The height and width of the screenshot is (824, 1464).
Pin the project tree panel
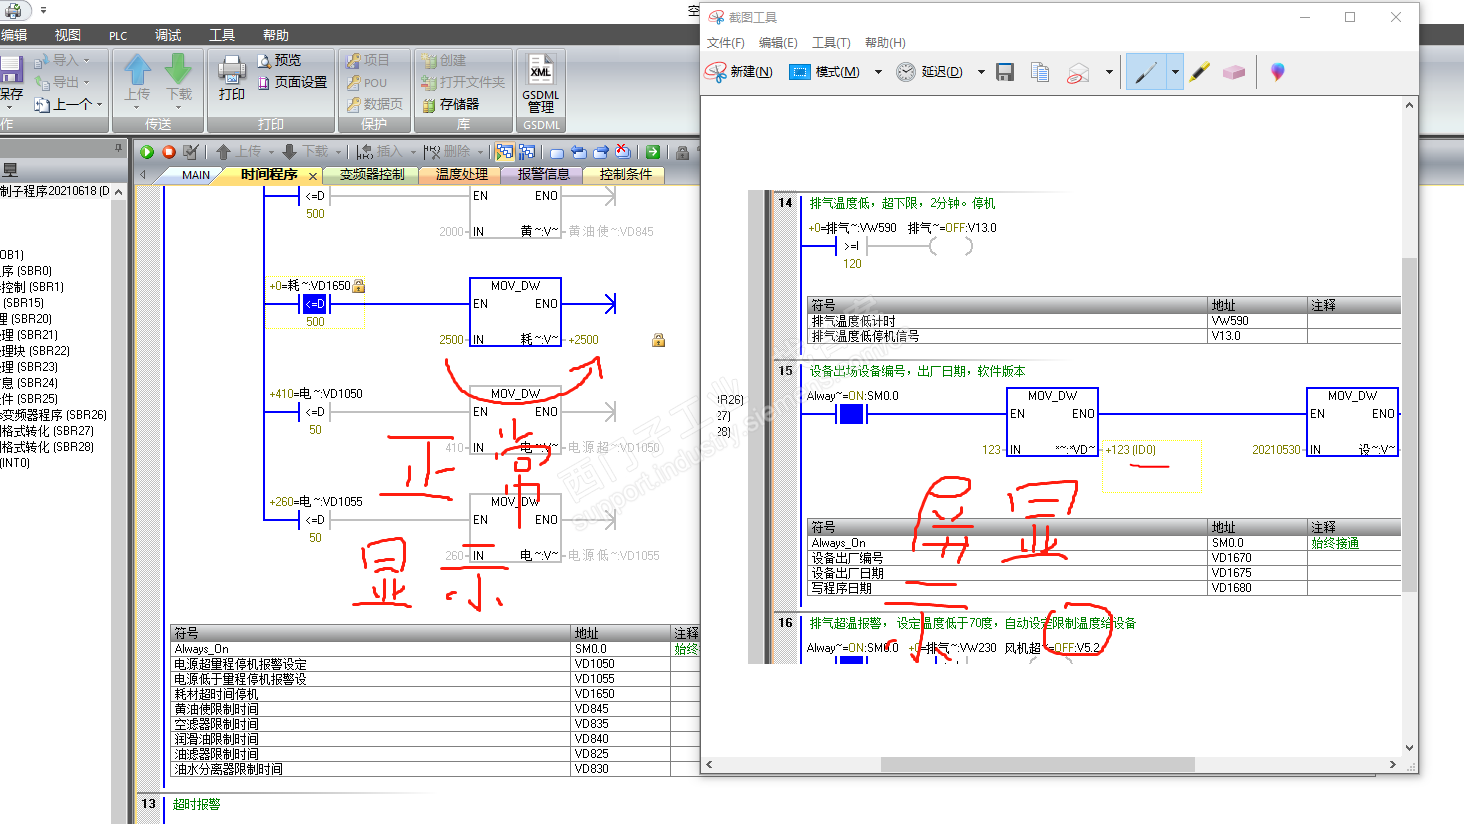(118, 148)
